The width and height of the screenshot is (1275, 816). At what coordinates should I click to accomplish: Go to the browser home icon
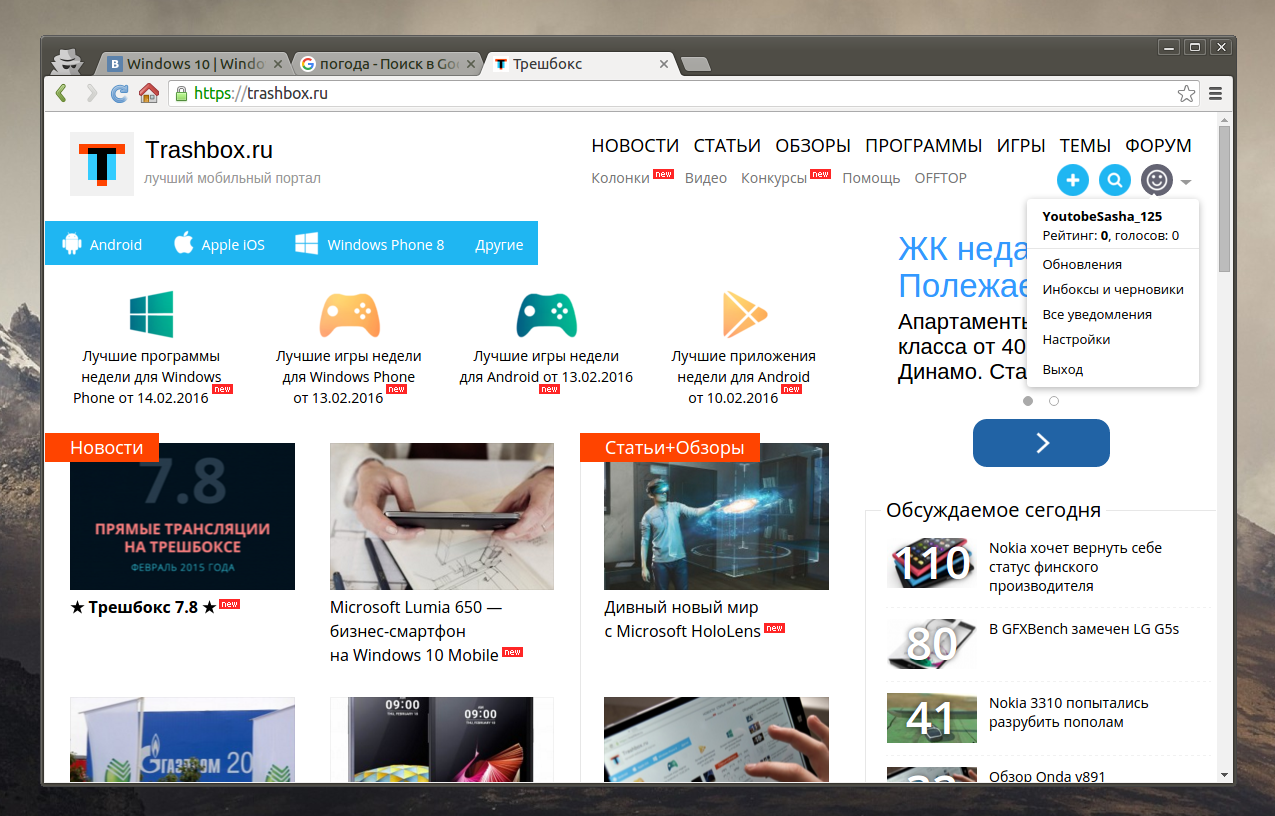(149, 94)
